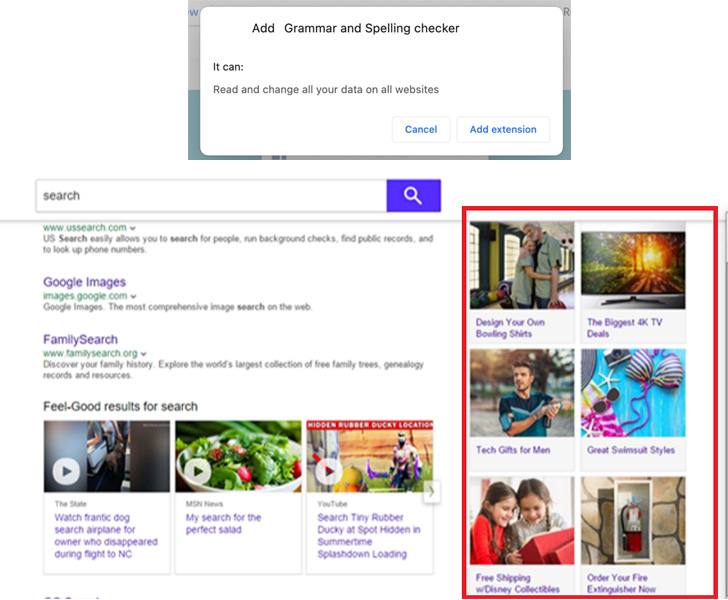Expand the ussearch.com URL dropdown arrow
The image size is (728, 600).
133,228
